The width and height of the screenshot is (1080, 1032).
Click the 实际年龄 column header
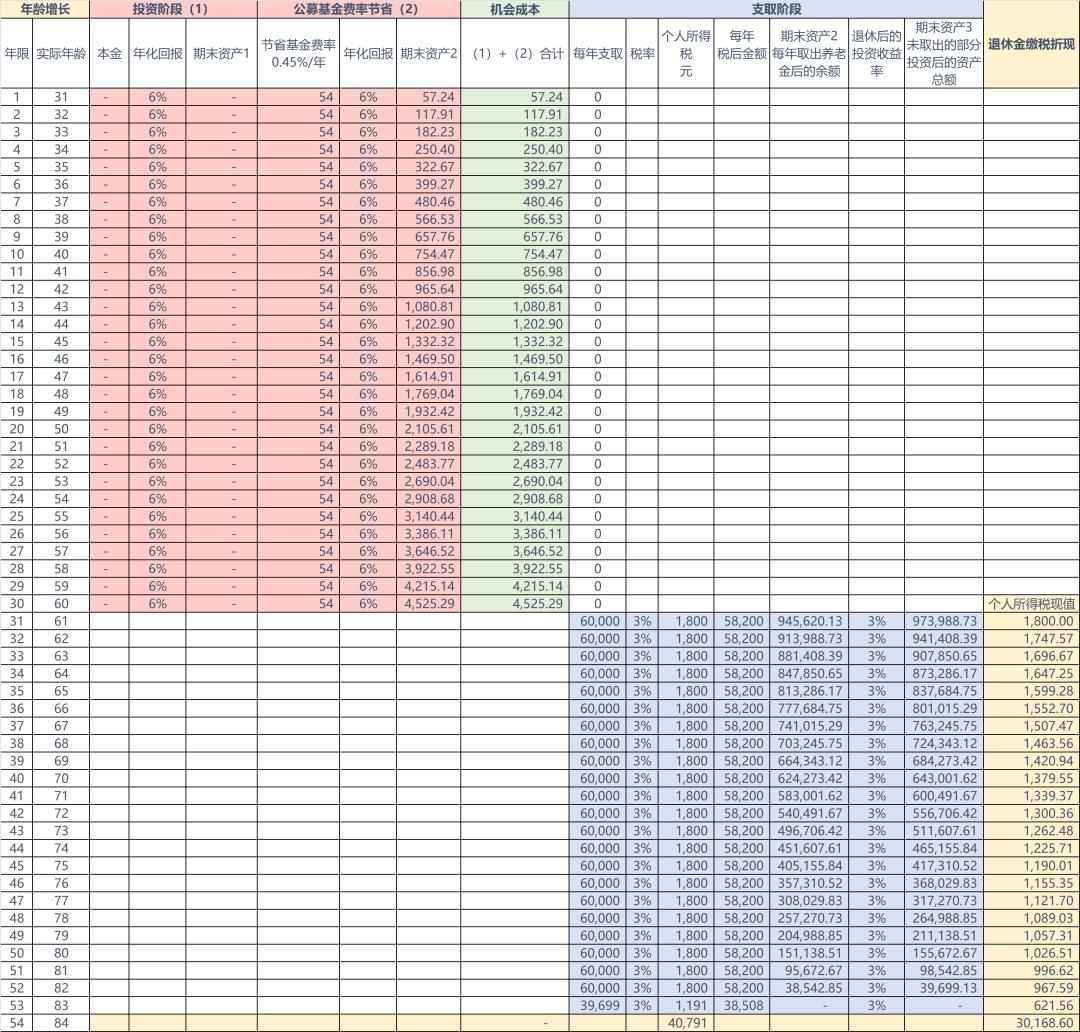point(61,54)
